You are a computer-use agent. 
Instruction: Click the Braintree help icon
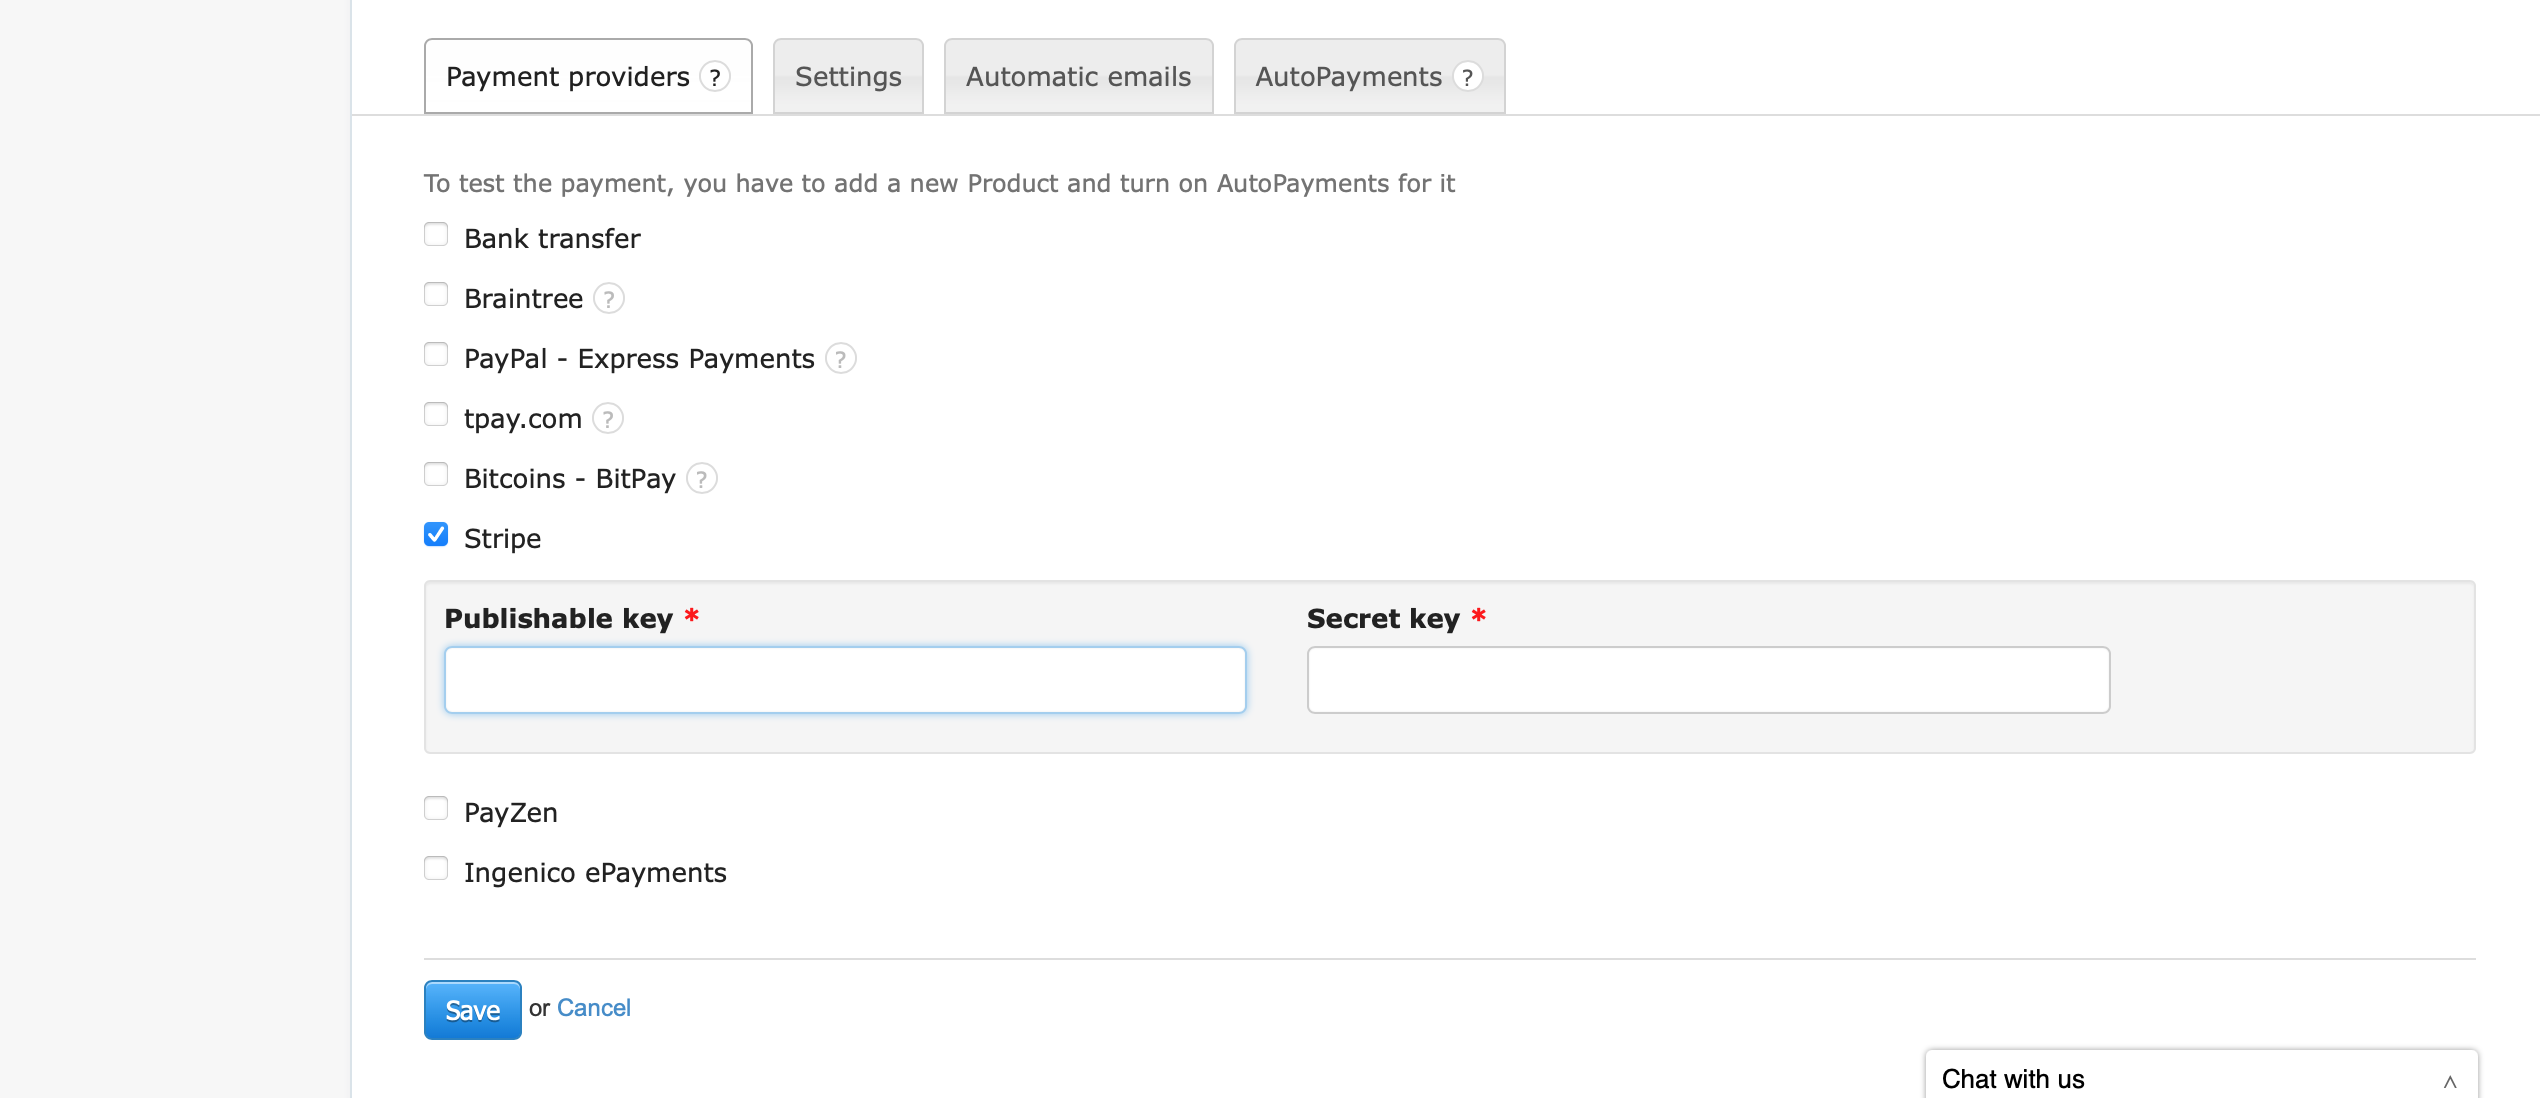[608, 298]
